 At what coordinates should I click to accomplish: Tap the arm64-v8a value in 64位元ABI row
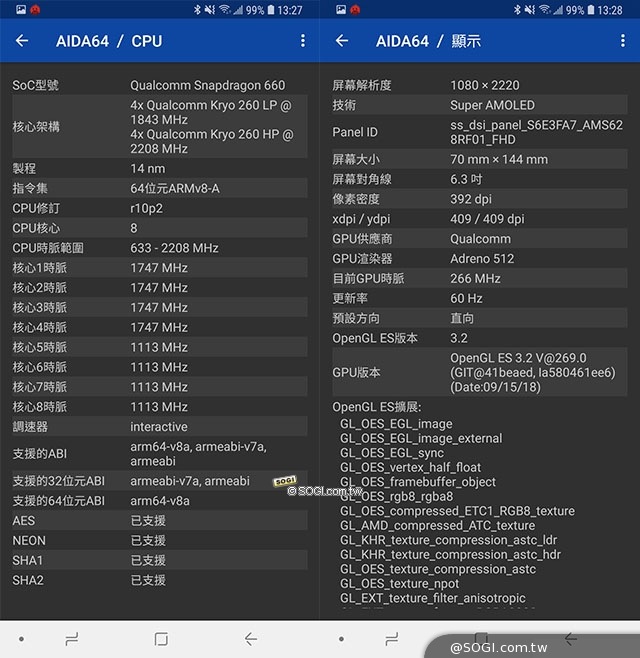point(160,501)
